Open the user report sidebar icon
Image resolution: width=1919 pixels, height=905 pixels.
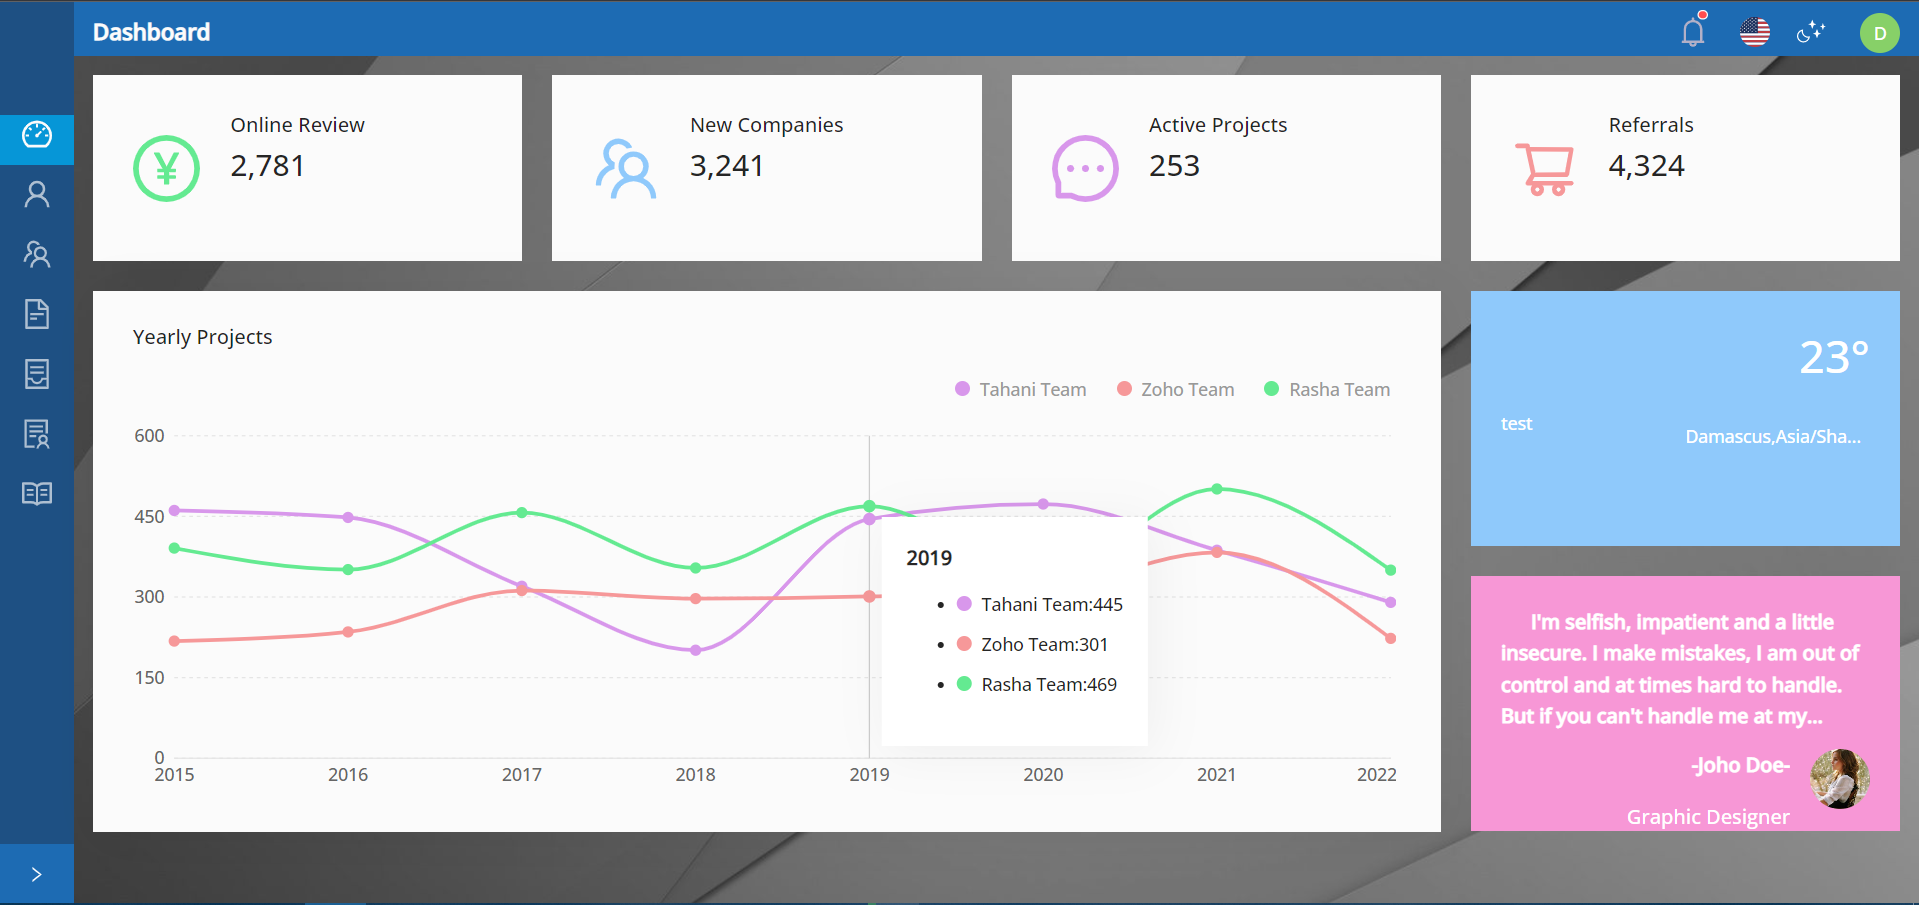coord(37,434)
